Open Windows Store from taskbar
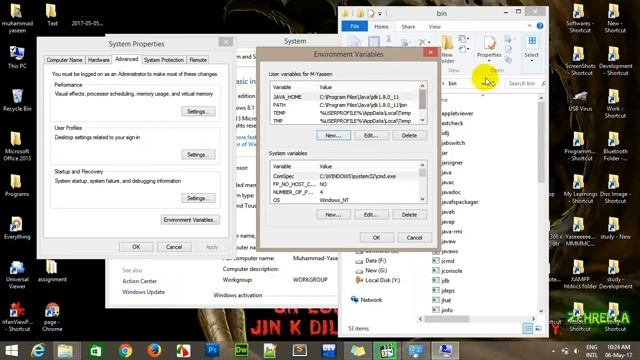This screenshot has height=360, width=640. point(96,351)
